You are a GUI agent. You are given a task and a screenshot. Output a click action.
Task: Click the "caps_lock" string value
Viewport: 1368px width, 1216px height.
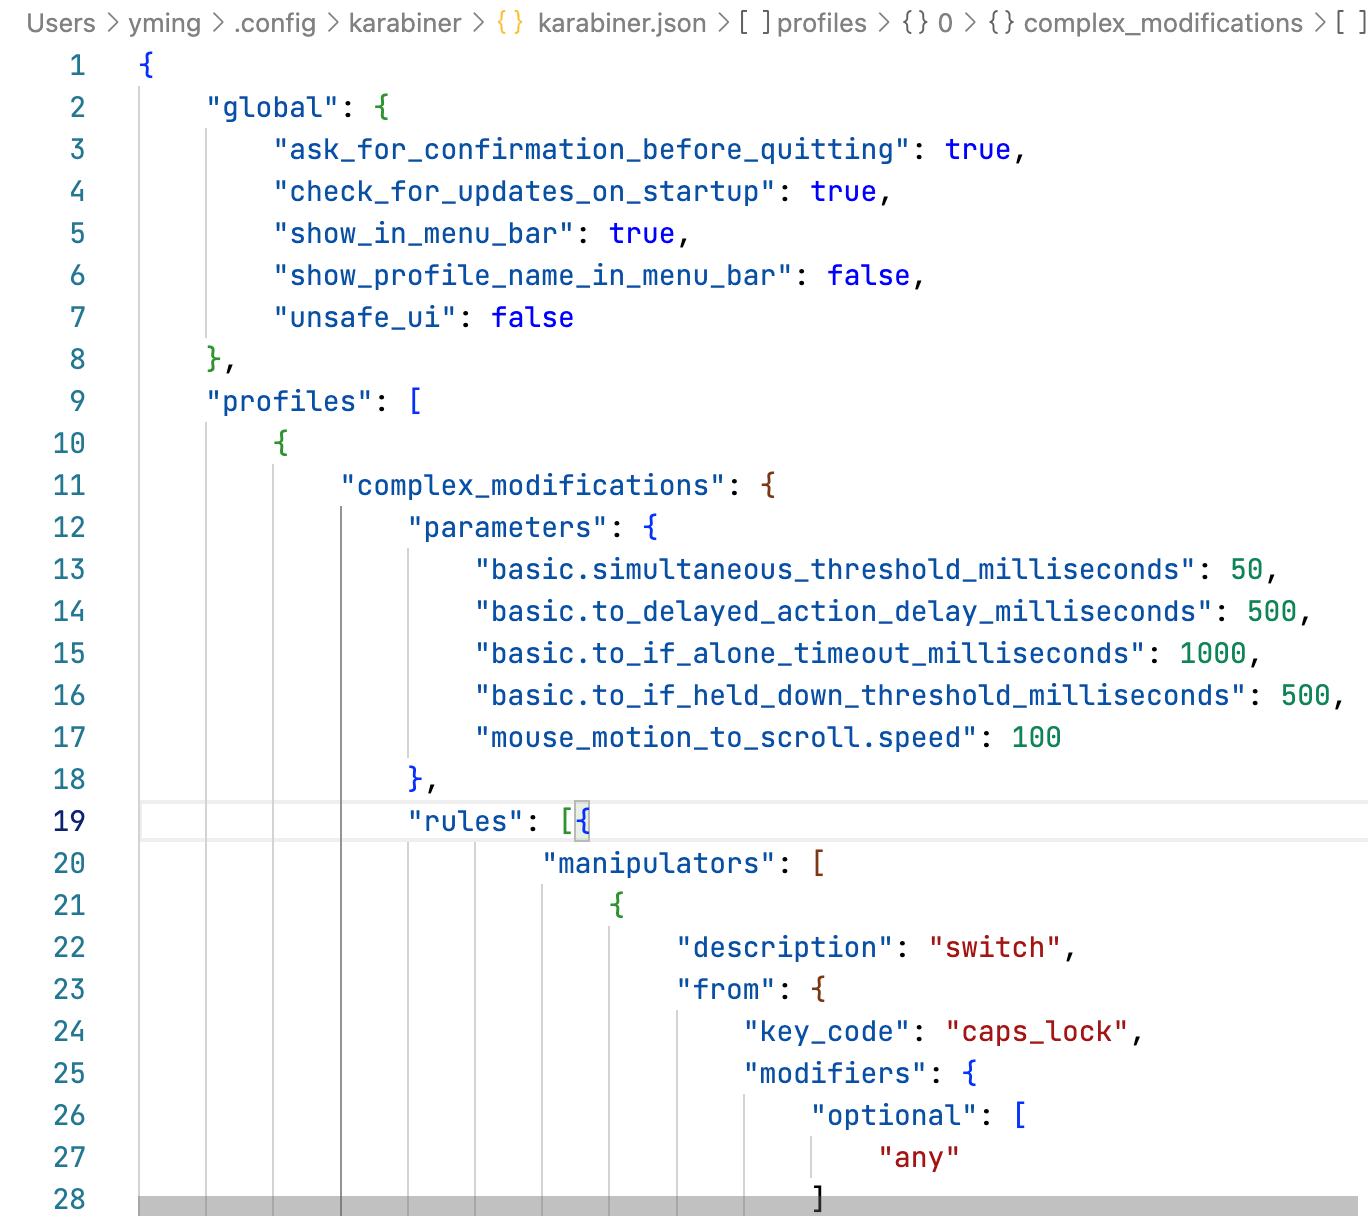point(1037,1031)
